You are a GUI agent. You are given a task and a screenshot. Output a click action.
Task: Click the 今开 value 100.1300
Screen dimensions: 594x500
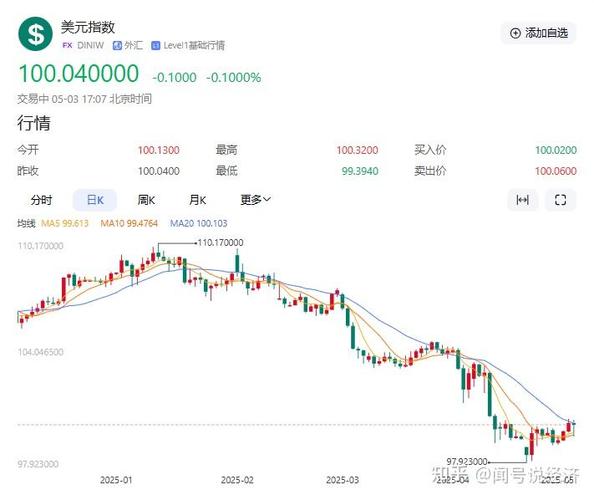coord(158,150)
